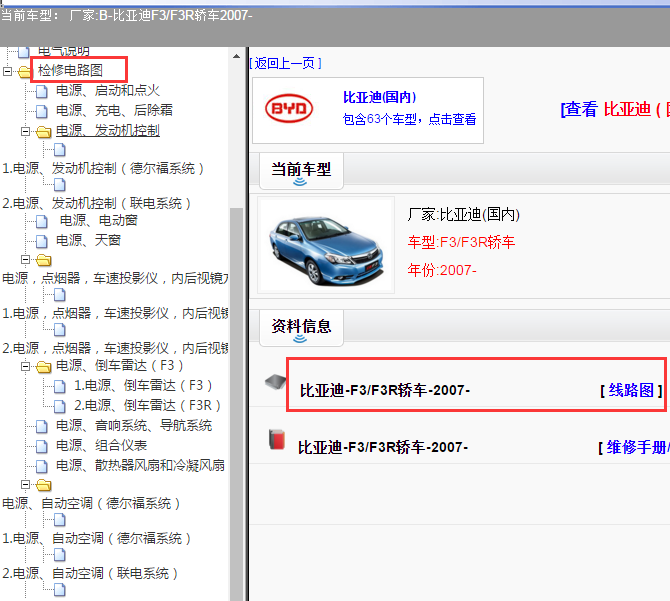Screen dimensions: 670x601
Task: Click document icon beside 电源、音响系统、导航系统
Action: click(x=41, y=426)
